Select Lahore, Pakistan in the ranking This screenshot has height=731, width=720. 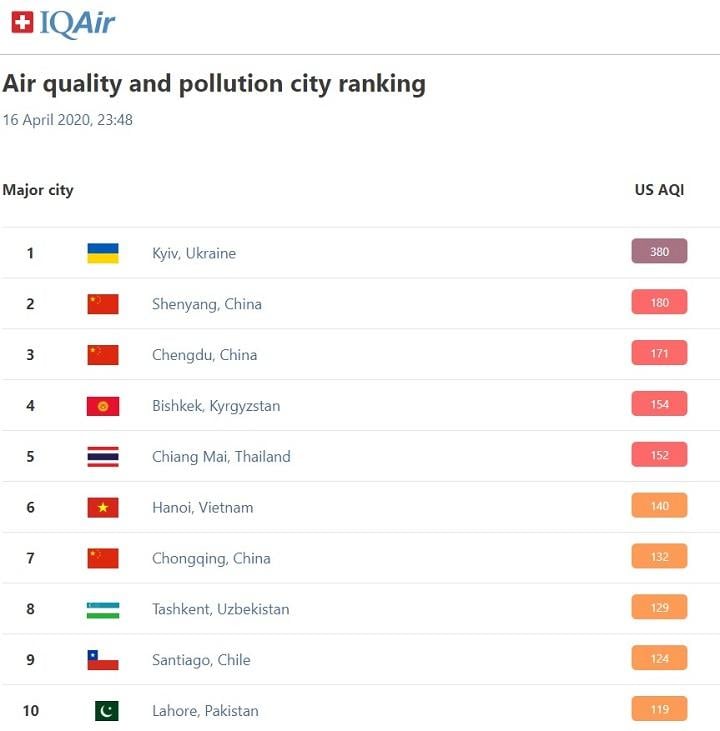pos(205,711)
